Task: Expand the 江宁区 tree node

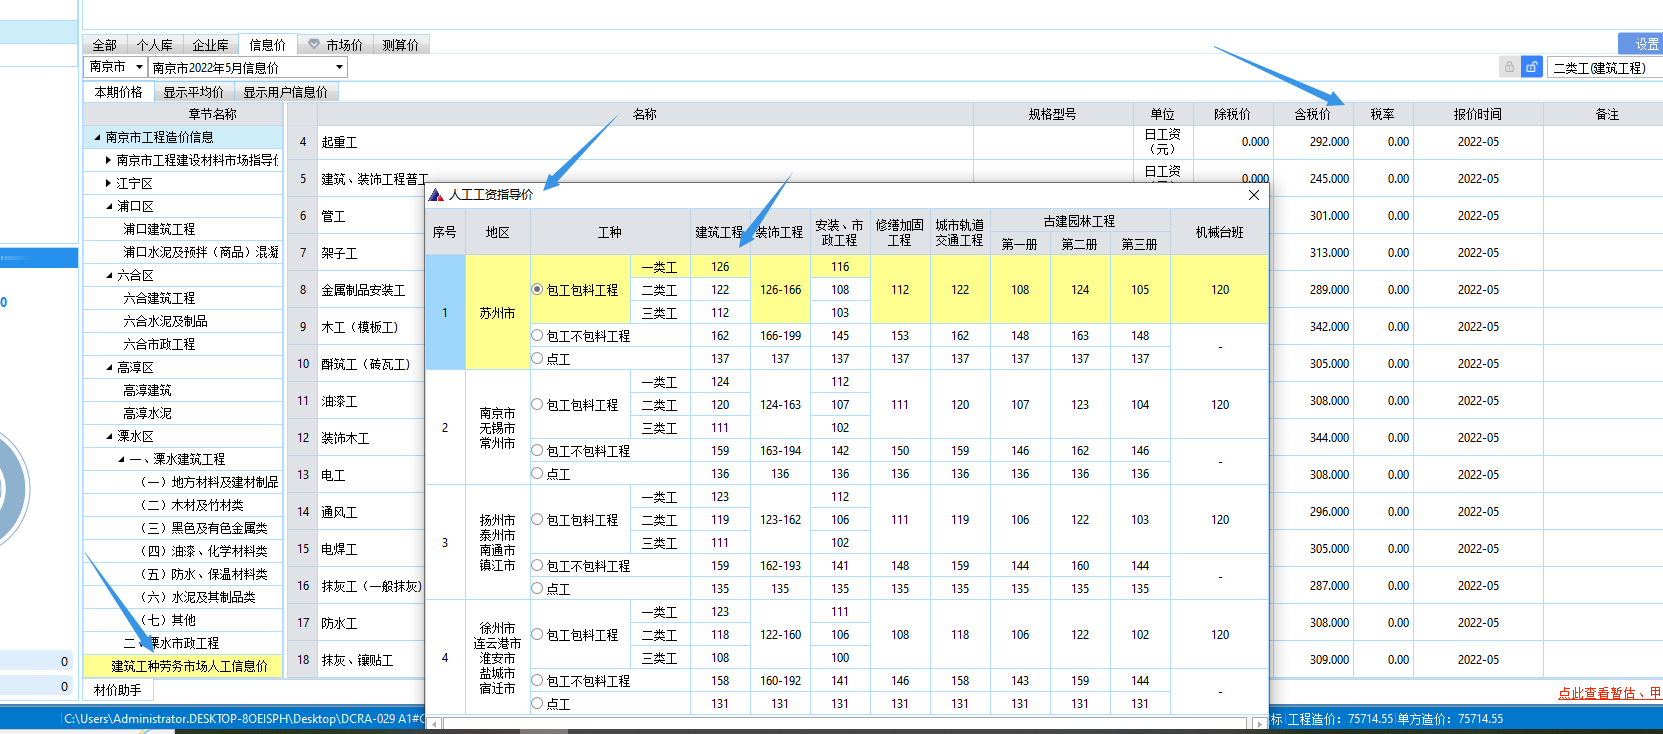Action: coord(108,183)
